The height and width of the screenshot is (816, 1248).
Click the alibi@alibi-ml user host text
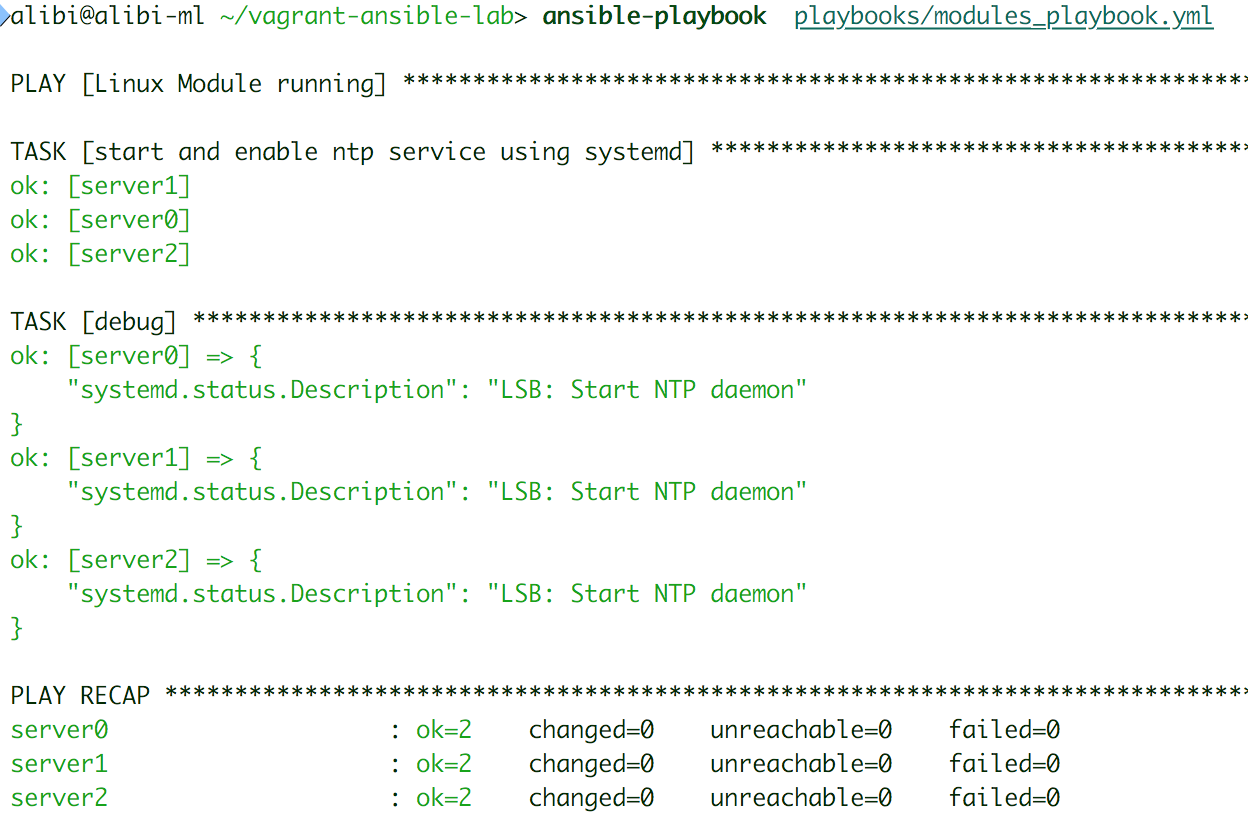tap(108, 17)
